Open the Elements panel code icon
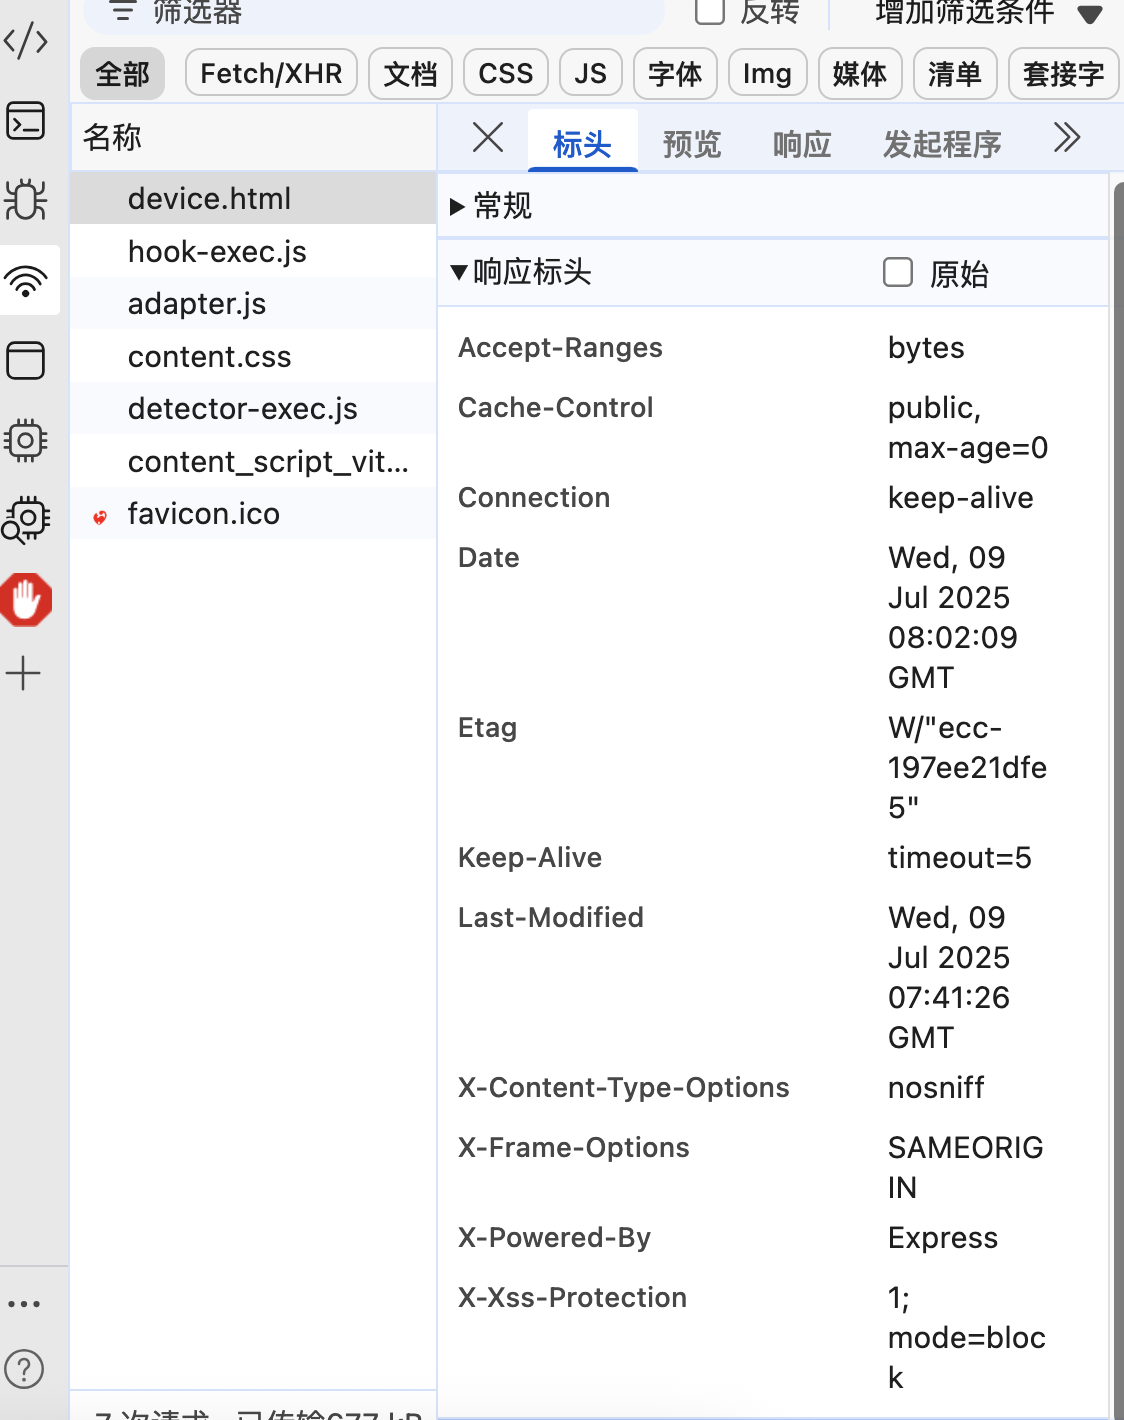Viewport: 1124px width, 1420px height. pos(26,41)
